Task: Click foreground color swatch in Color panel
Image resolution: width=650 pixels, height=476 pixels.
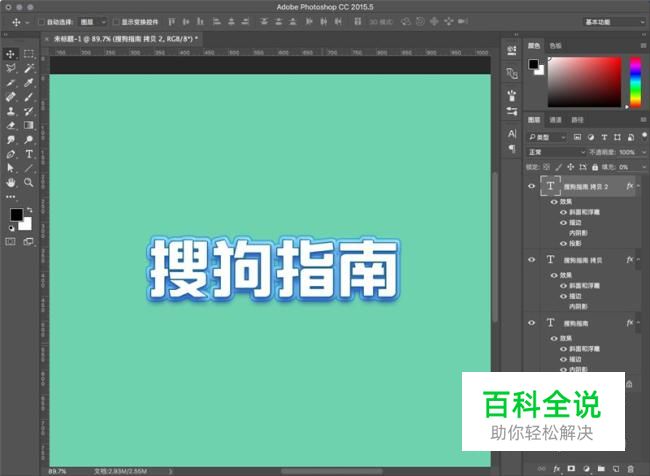Action: [533, 64]
